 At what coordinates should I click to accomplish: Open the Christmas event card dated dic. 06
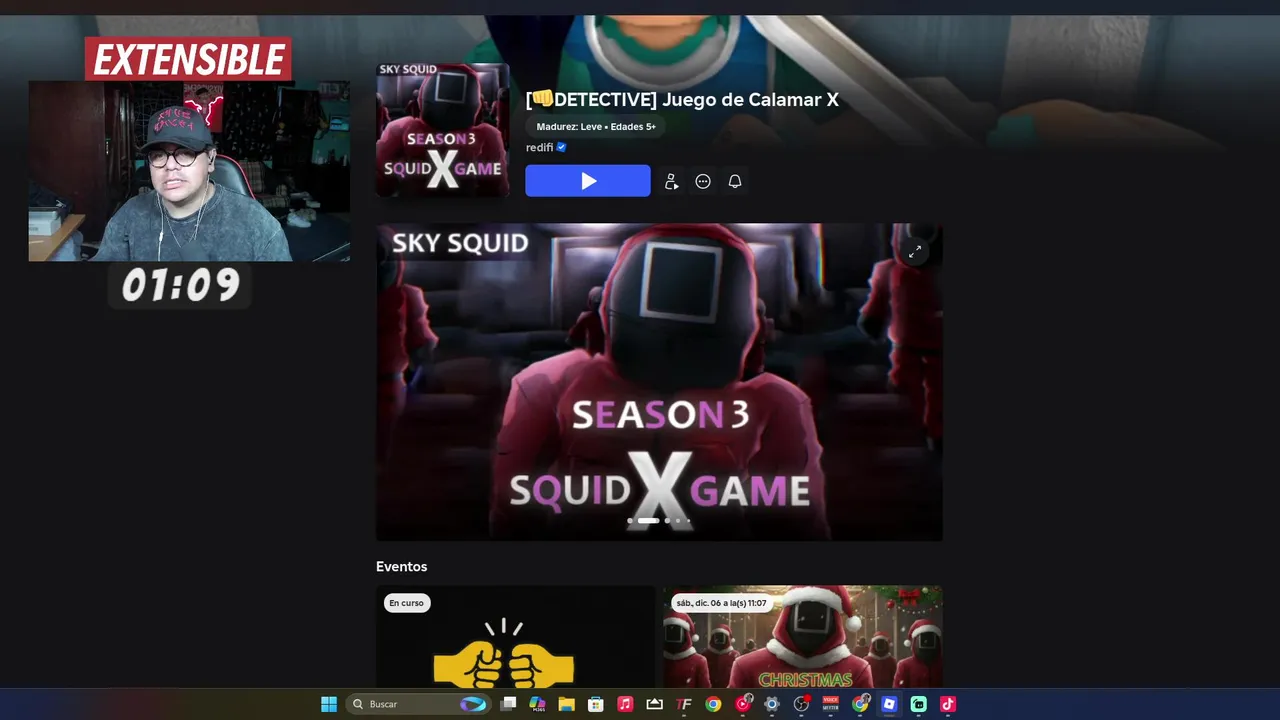point(803,637)
